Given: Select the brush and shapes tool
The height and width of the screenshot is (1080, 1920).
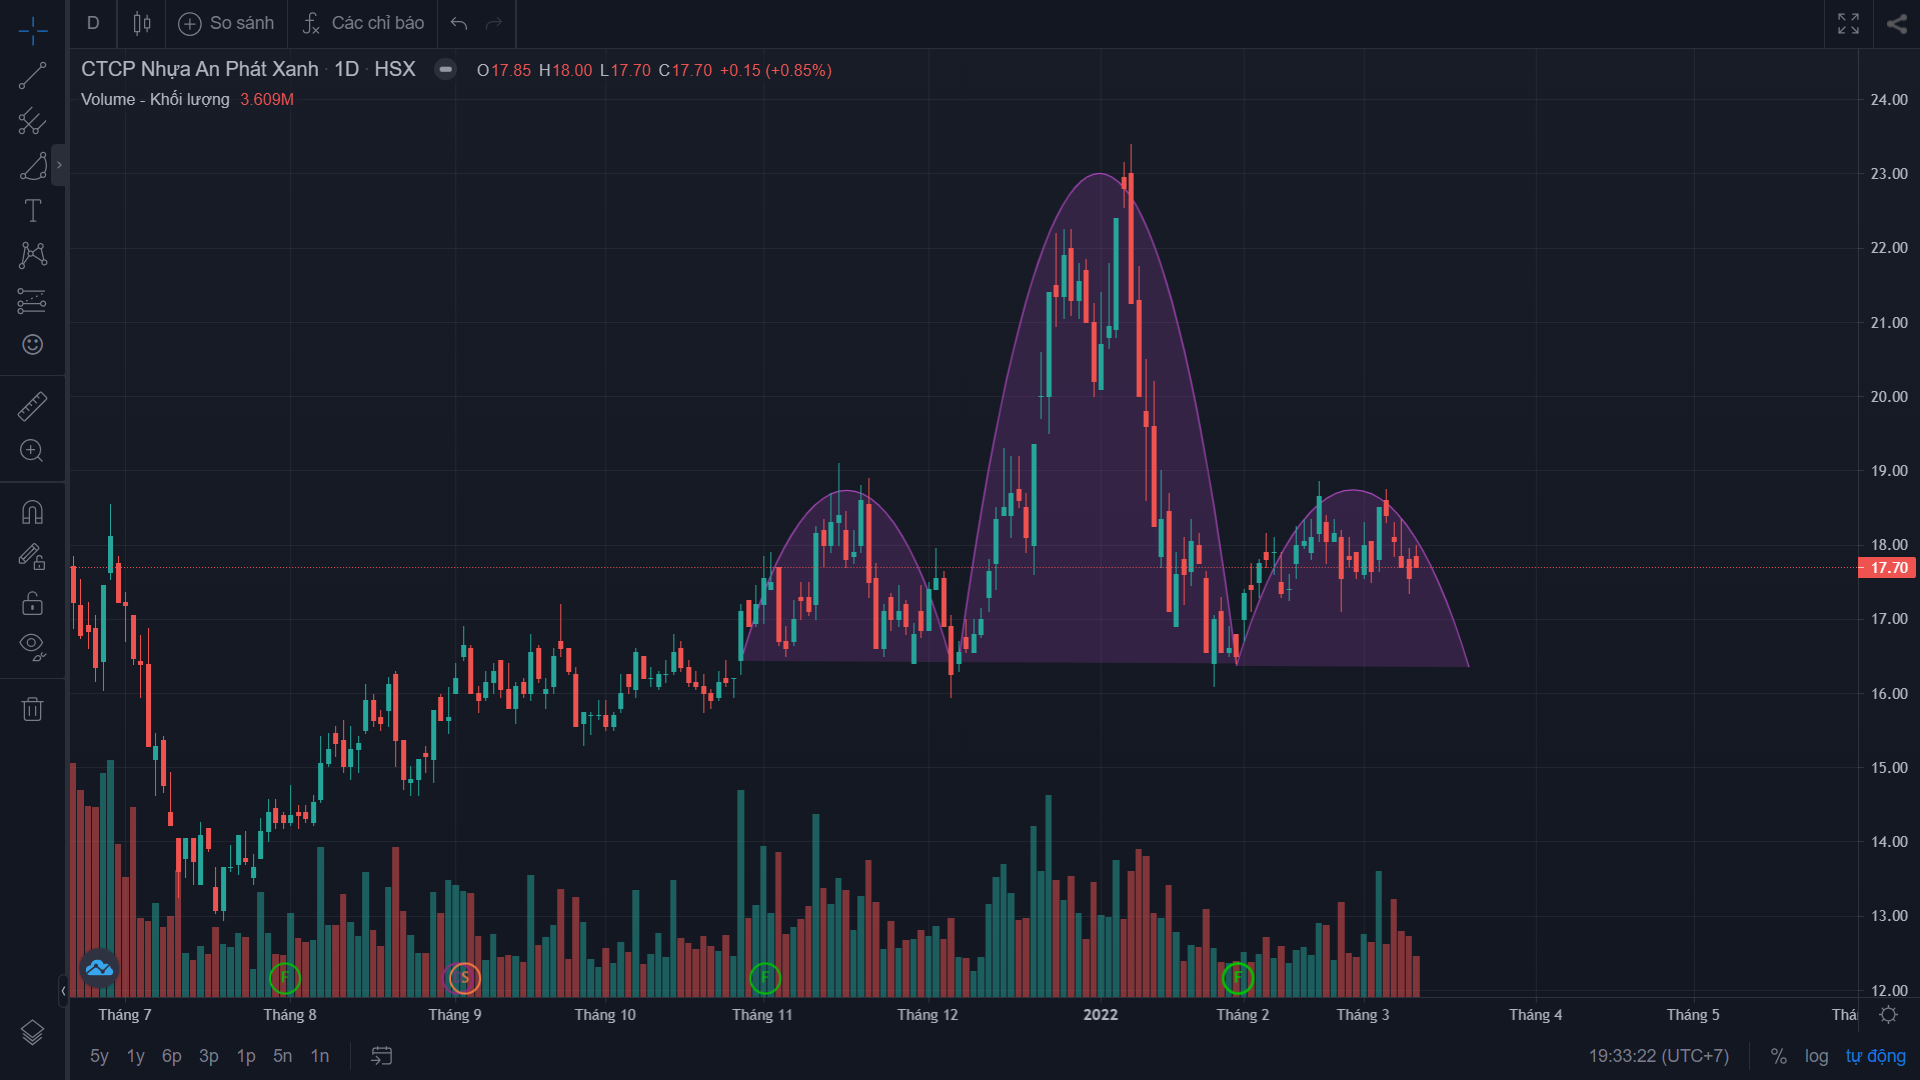Looking at the screenshot, I should click(32, 166).
